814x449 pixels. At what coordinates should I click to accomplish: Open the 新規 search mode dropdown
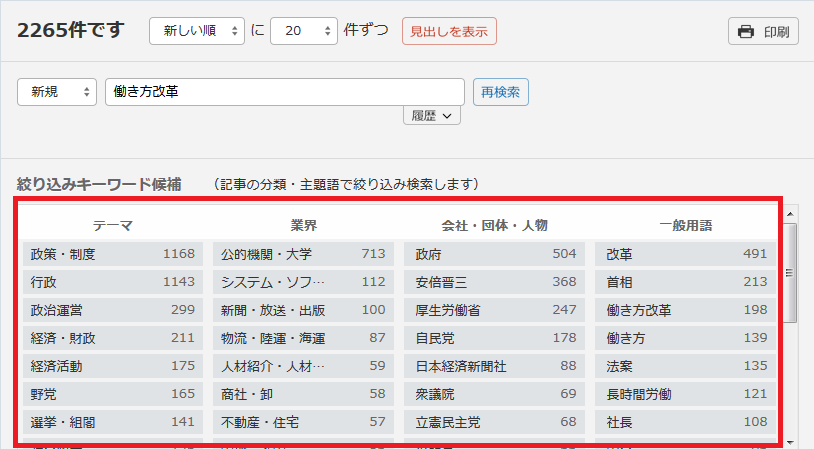pyautogui.click(x=57, y=91)
